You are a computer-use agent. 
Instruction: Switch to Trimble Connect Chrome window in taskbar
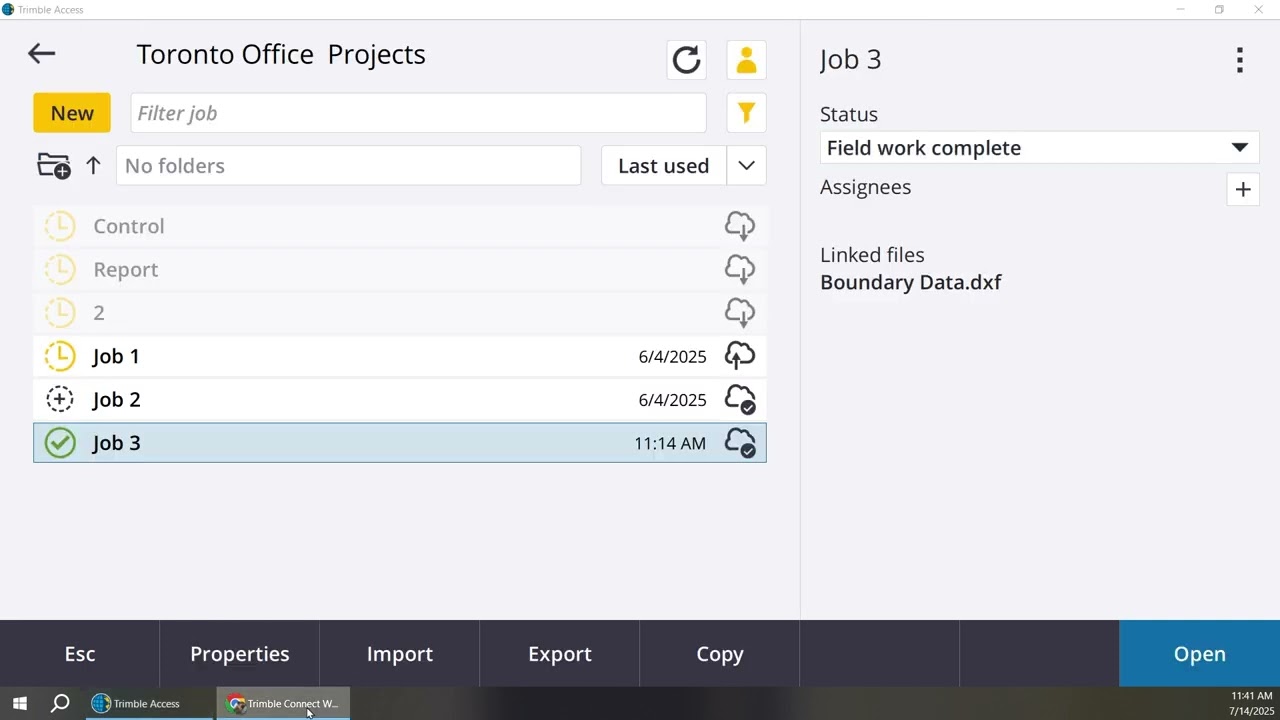point(284,704)
